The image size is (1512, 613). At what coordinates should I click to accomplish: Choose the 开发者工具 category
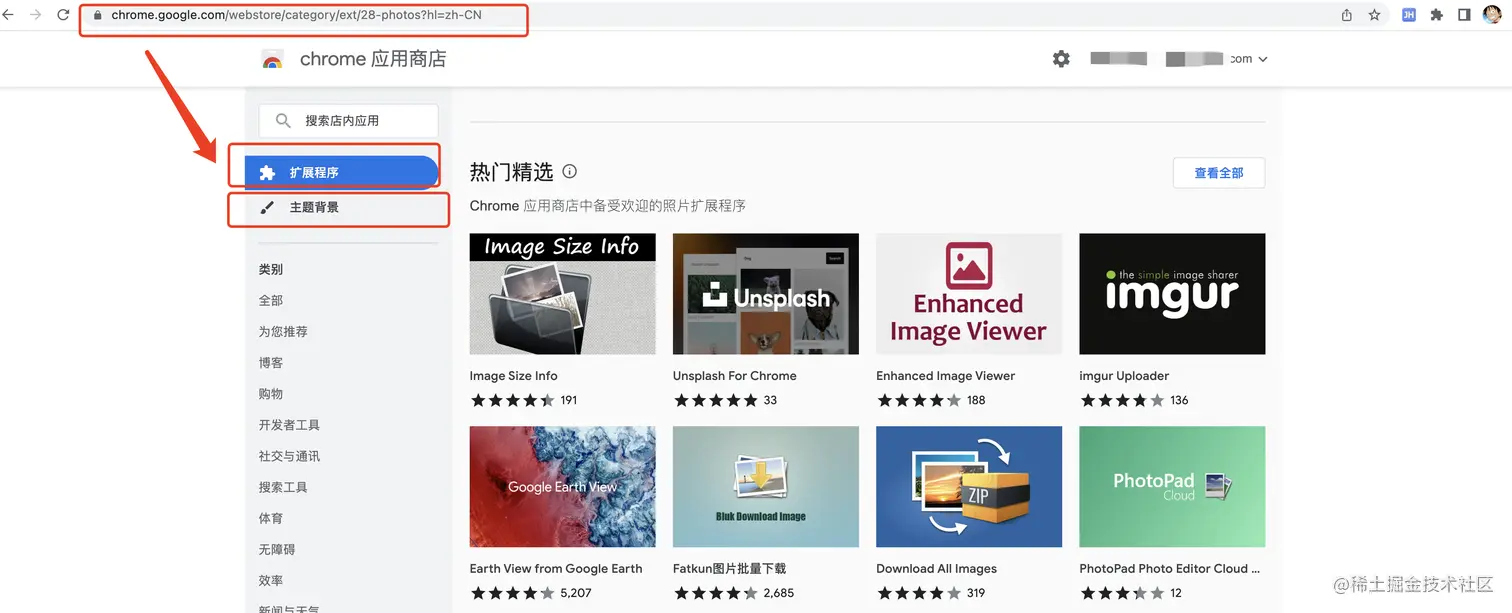tap(289, 425)
